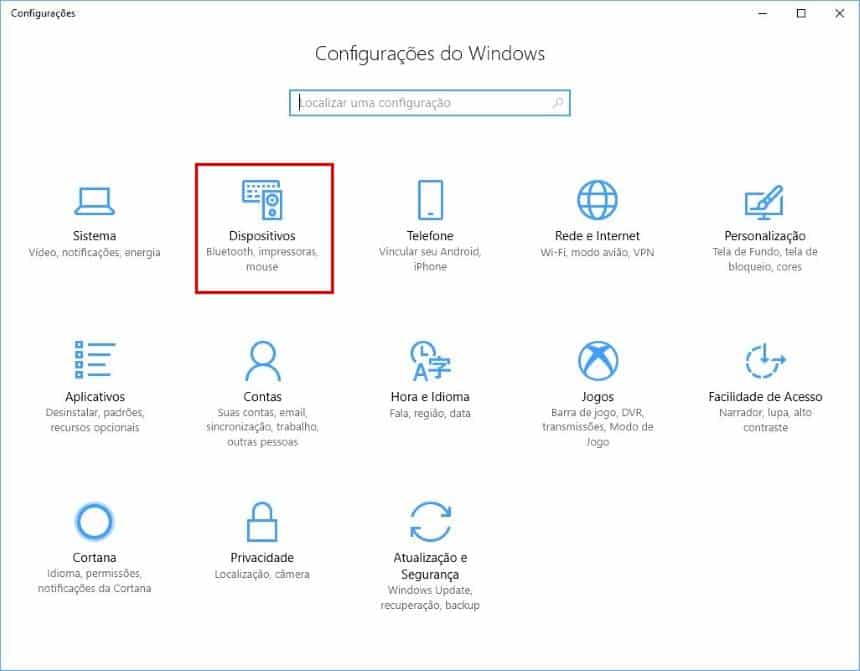
Task: Click 'Tela de Fundo, tela de bloqueio, cores' text
Action: [765, 259]
